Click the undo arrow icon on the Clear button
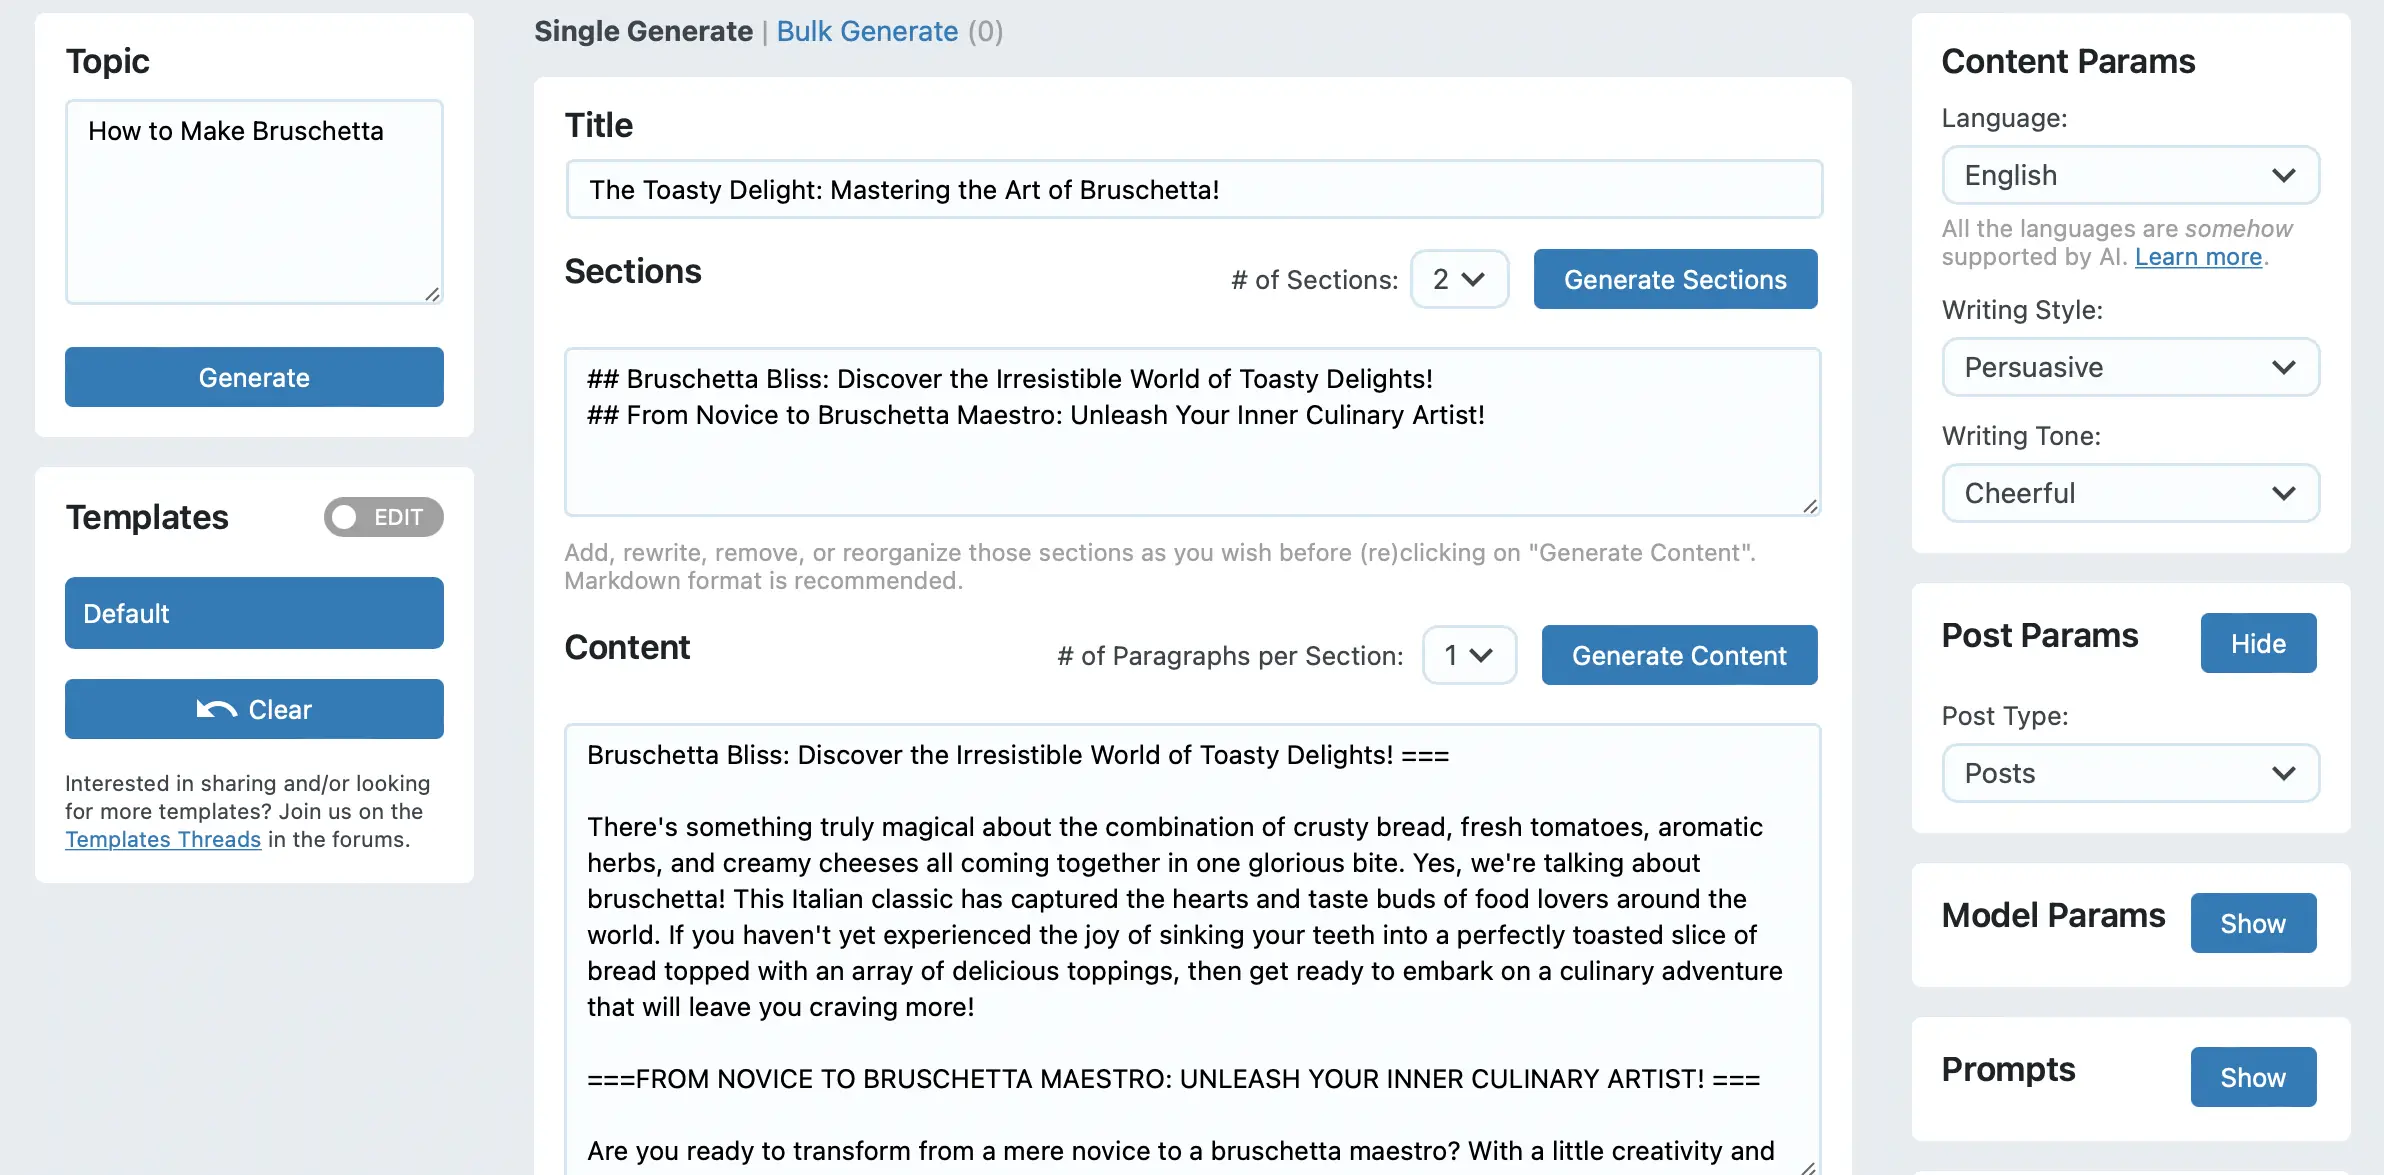The width and height of the screenshot is (2384, 1175). tap(216, 709)
